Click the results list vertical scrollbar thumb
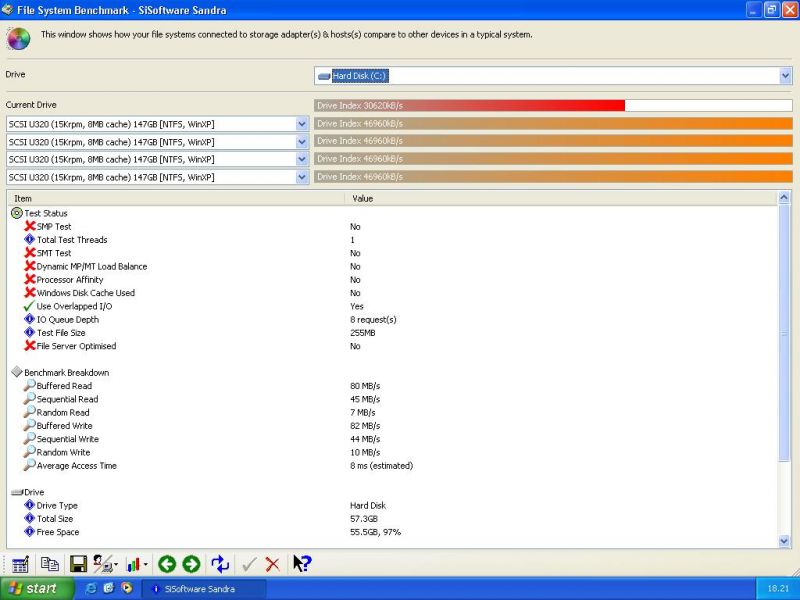This screenshot has height=600, width=800. [x=784, y=334]
